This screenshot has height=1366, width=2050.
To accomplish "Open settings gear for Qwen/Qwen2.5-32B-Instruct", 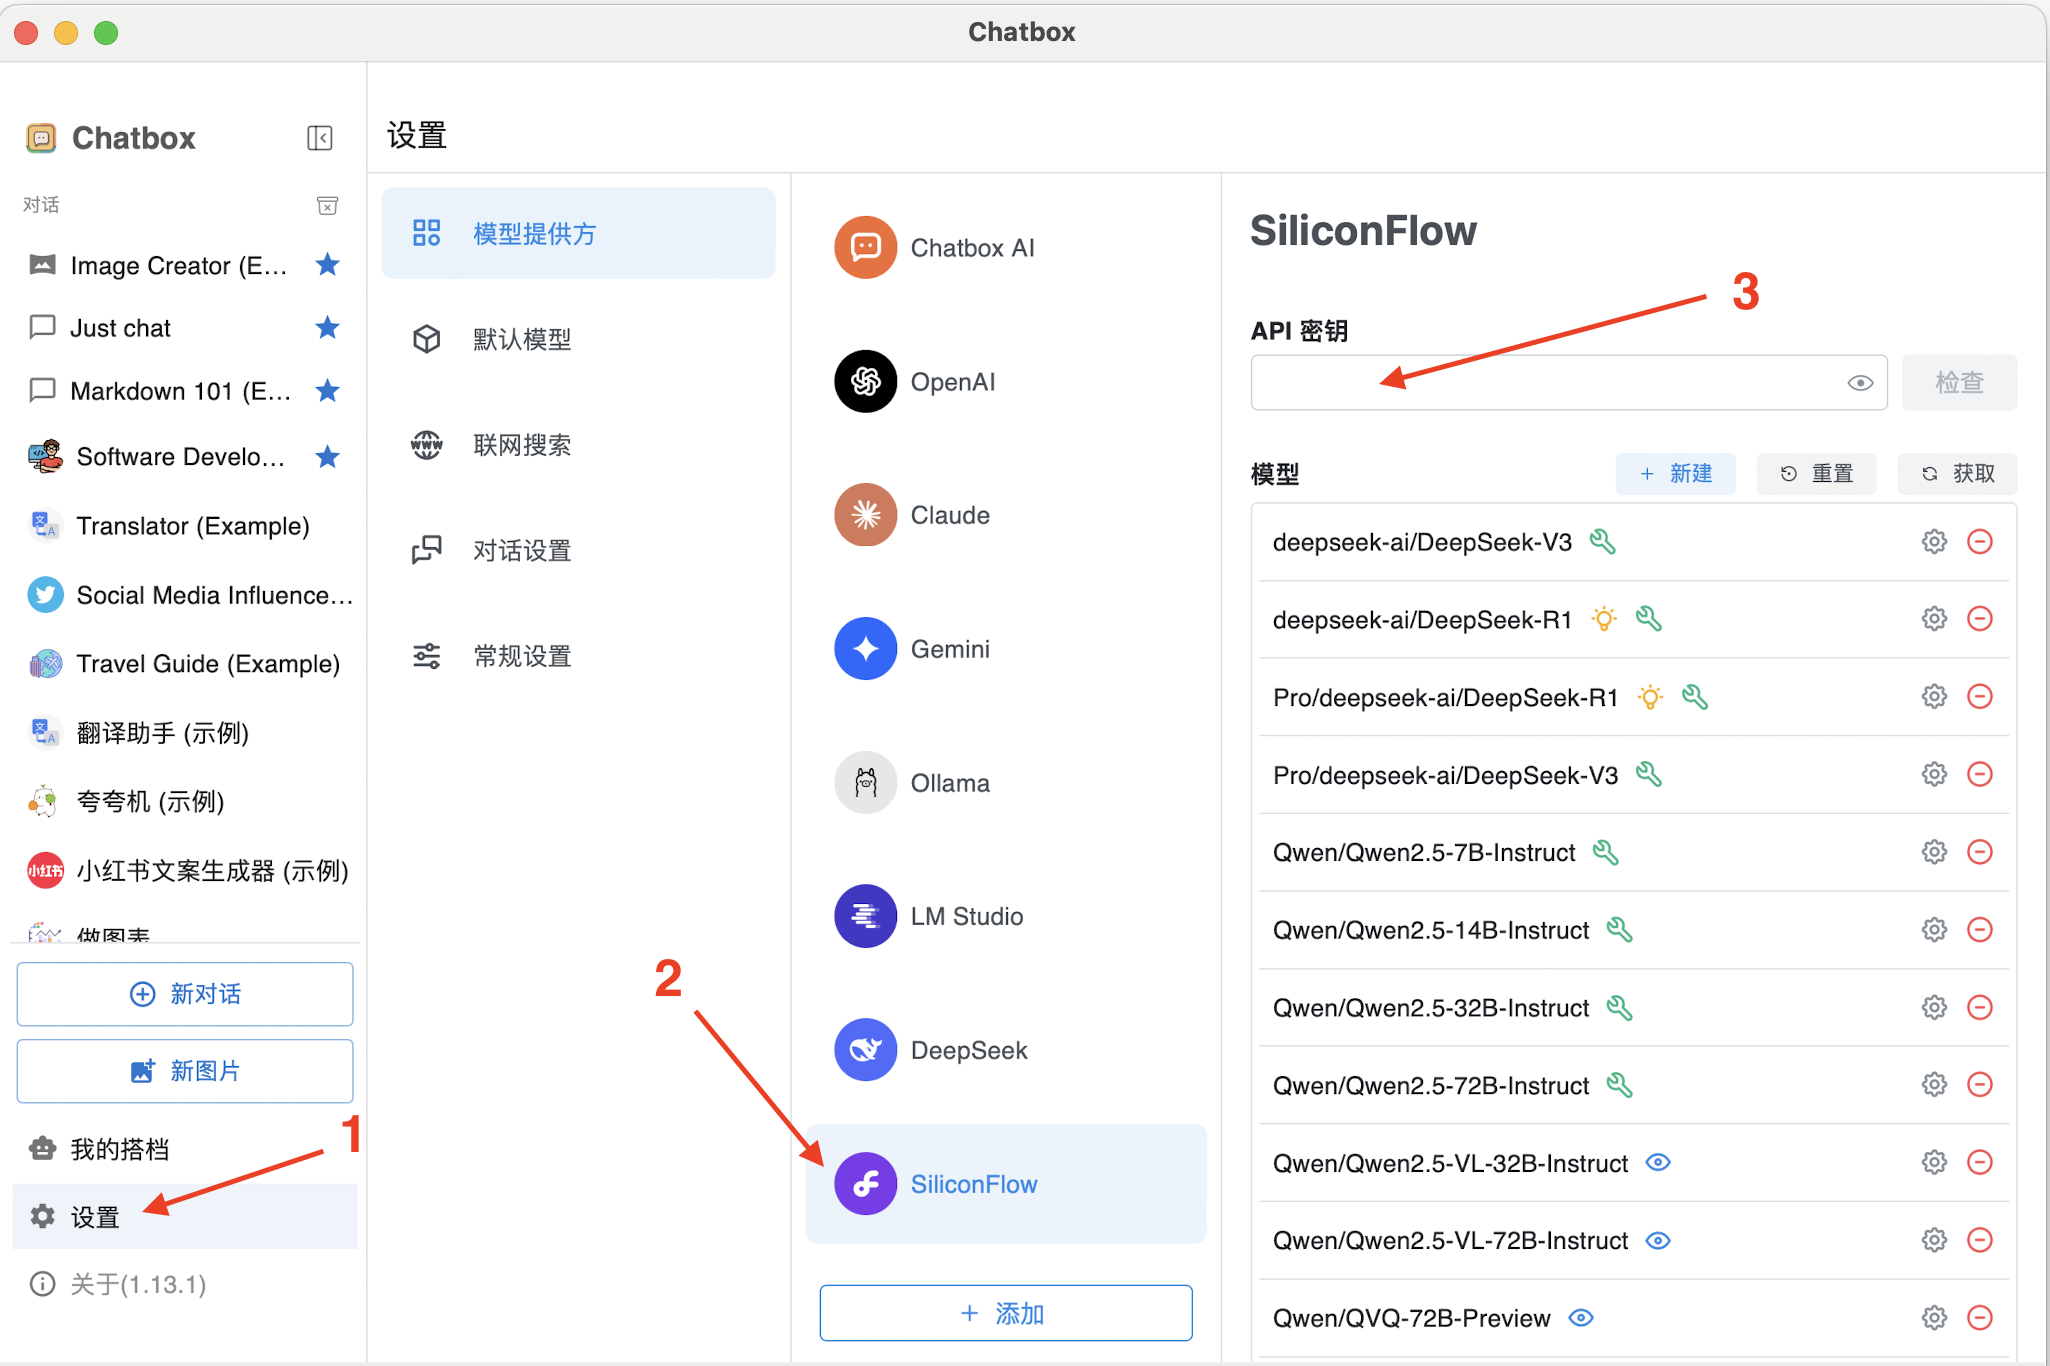I will 1934,1008.
